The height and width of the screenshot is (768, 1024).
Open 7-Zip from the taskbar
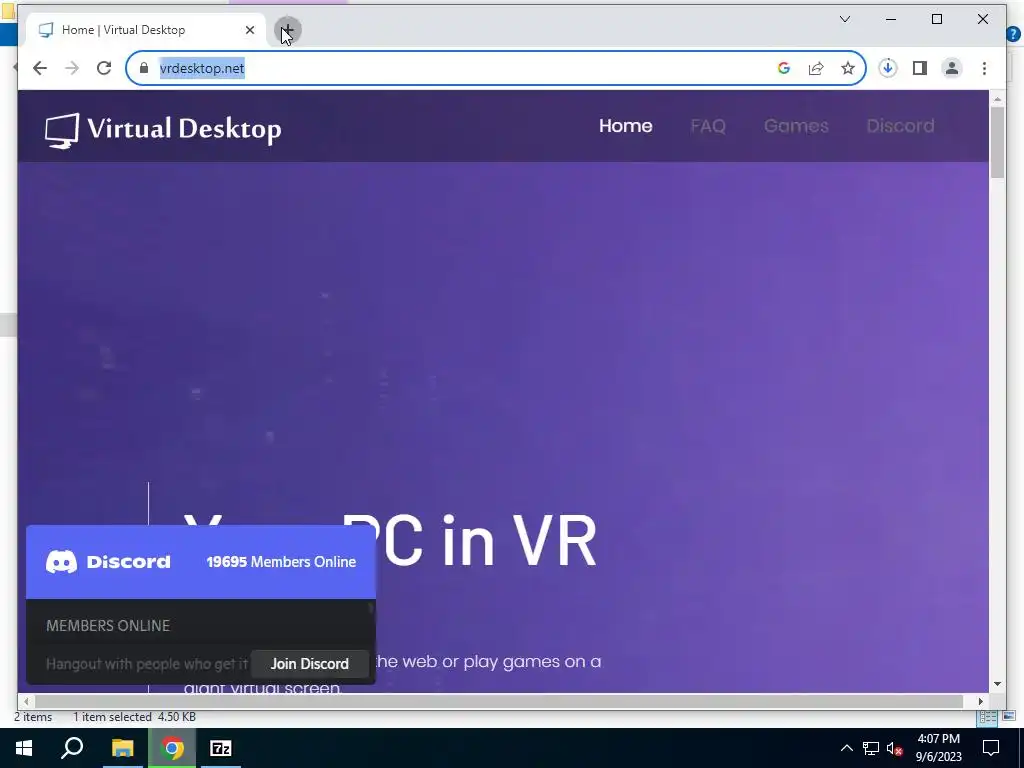click(221, 748)
